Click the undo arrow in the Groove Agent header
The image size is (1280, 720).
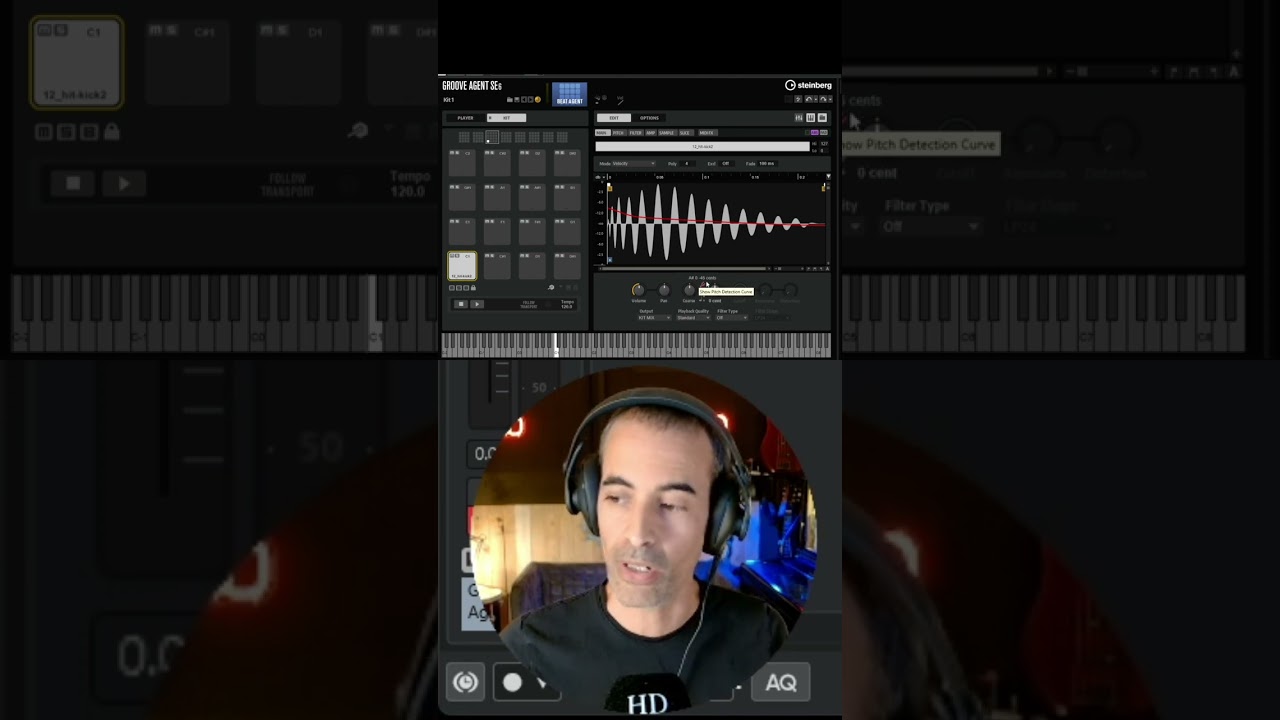[x=808, y=99]
